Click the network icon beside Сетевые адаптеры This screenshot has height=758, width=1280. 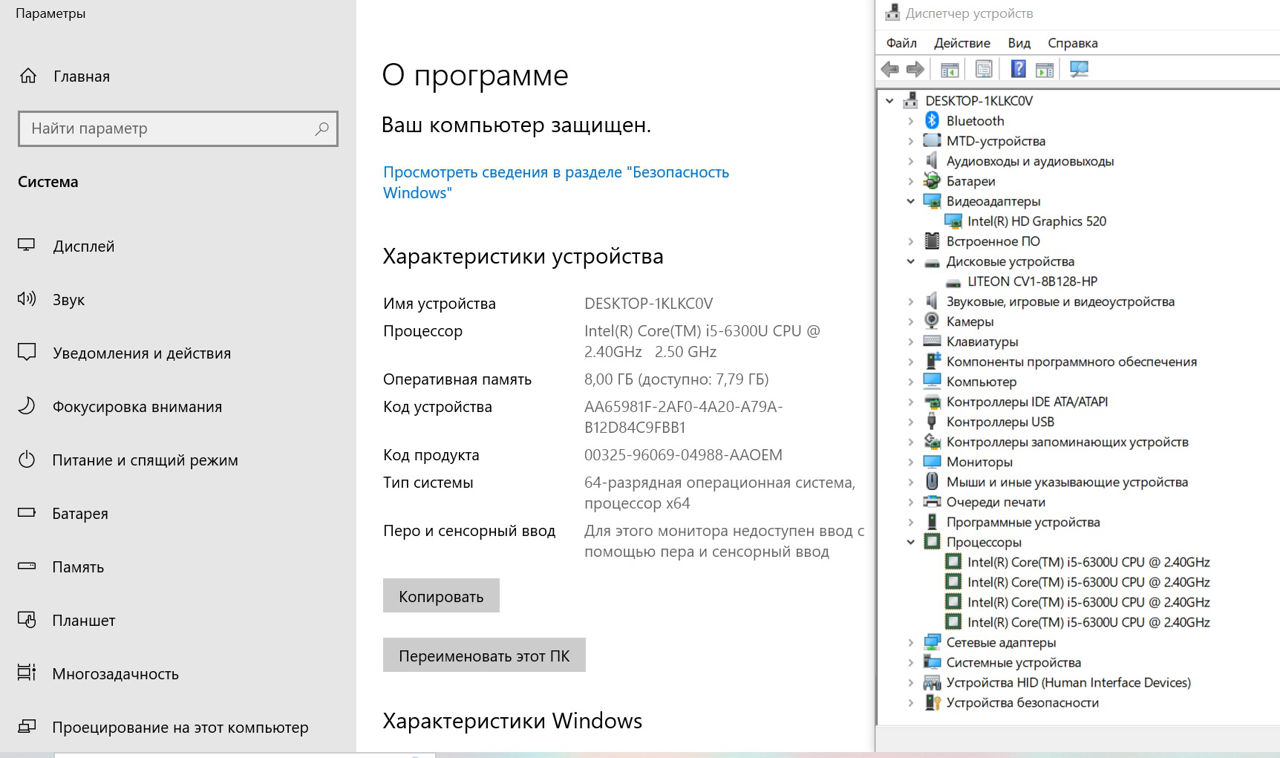(932, 642)
